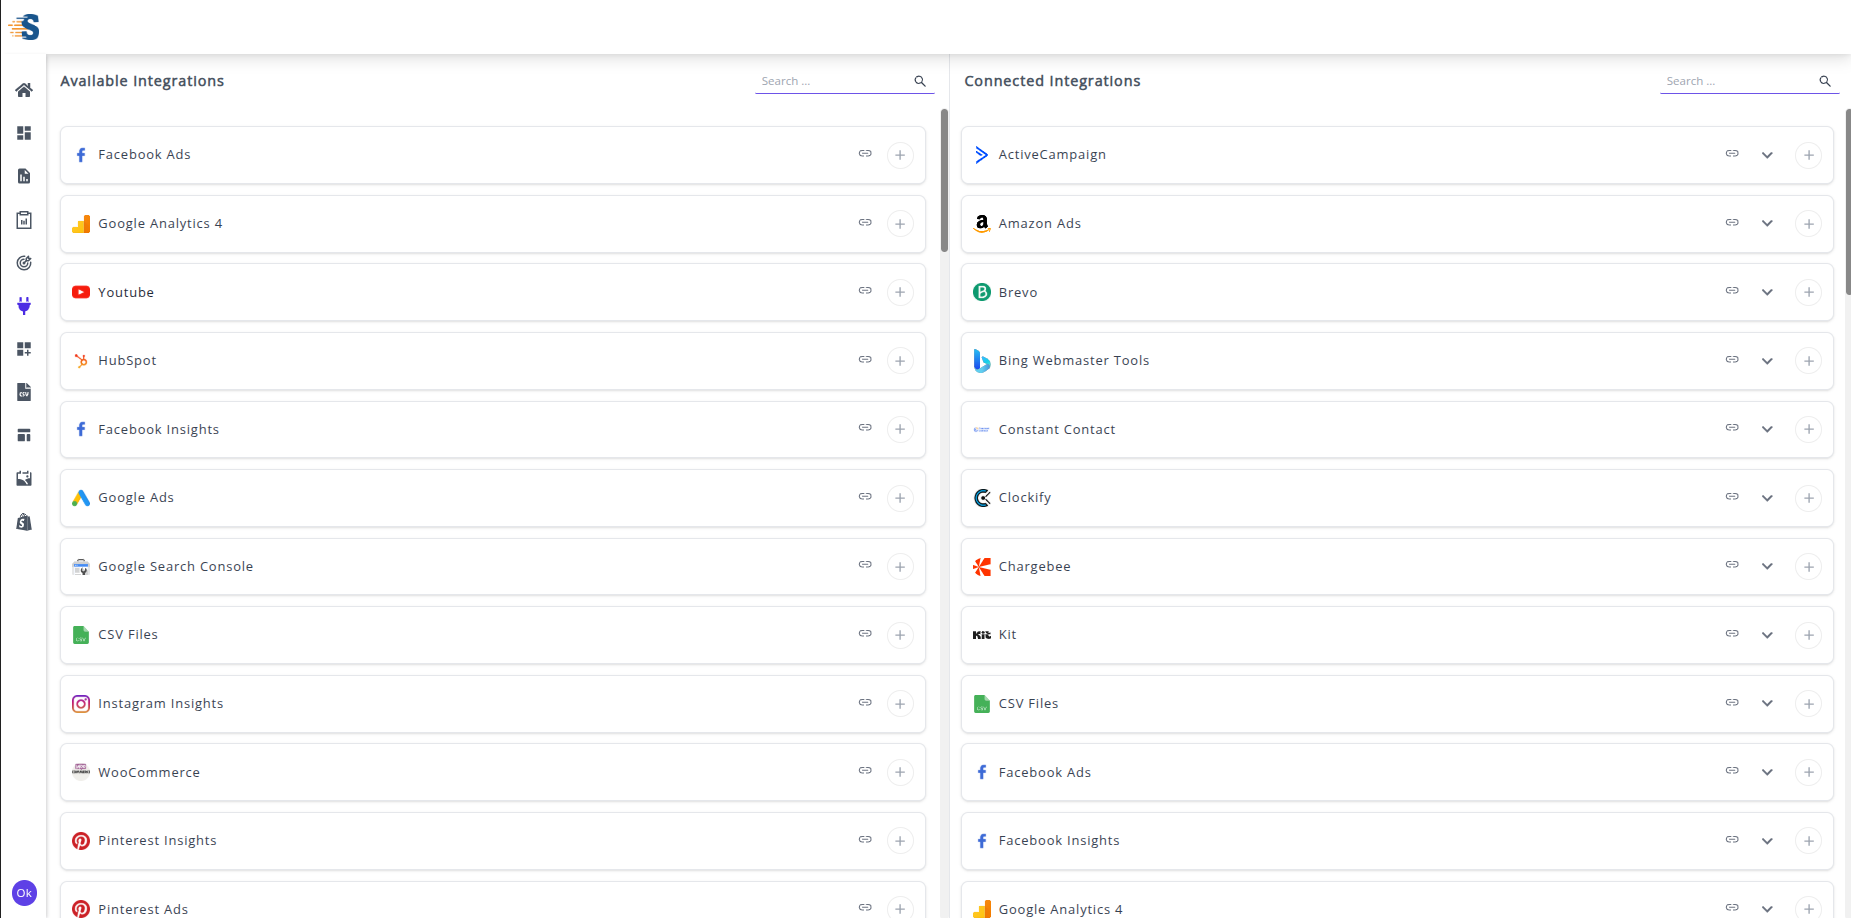Click link icon for Google Search Console
Viewport: 1851px width, 918px height.
pyautogui.click(x=865, y=565)
